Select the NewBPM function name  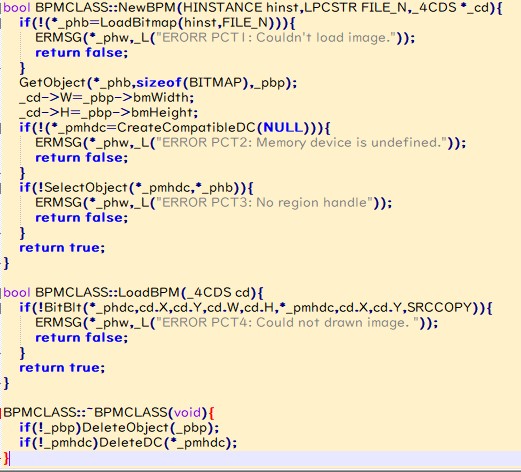[x=147, y=7]
